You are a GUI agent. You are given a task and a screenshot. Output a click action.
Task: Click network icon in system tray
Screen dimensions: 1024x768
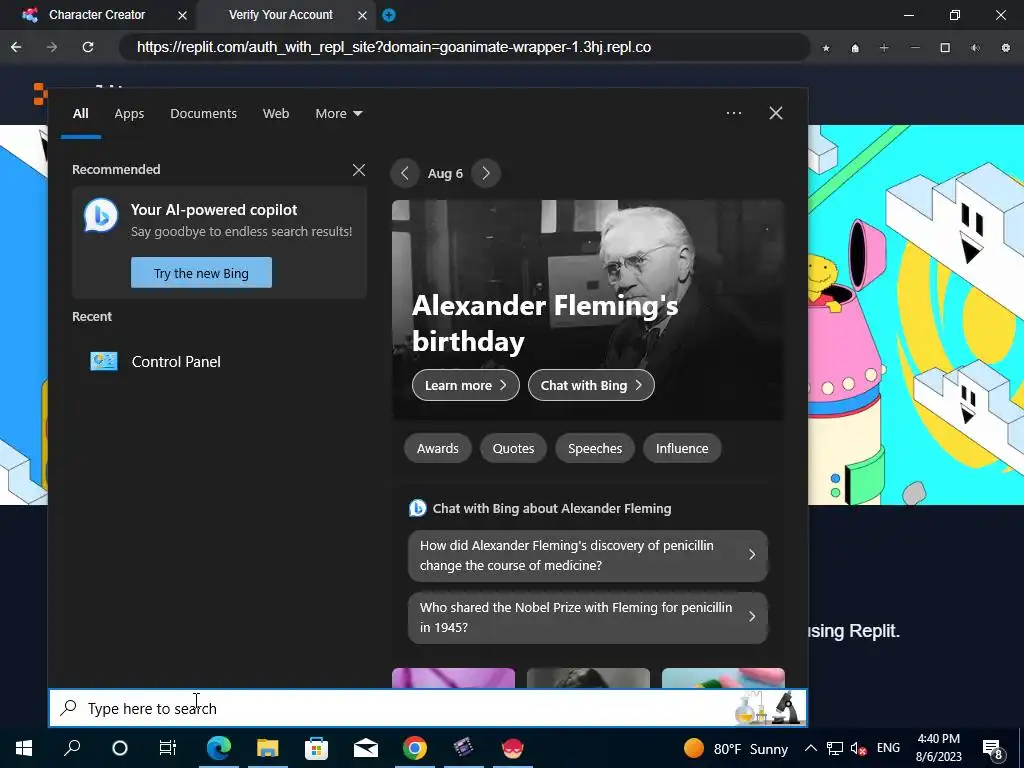pos(835,748)
